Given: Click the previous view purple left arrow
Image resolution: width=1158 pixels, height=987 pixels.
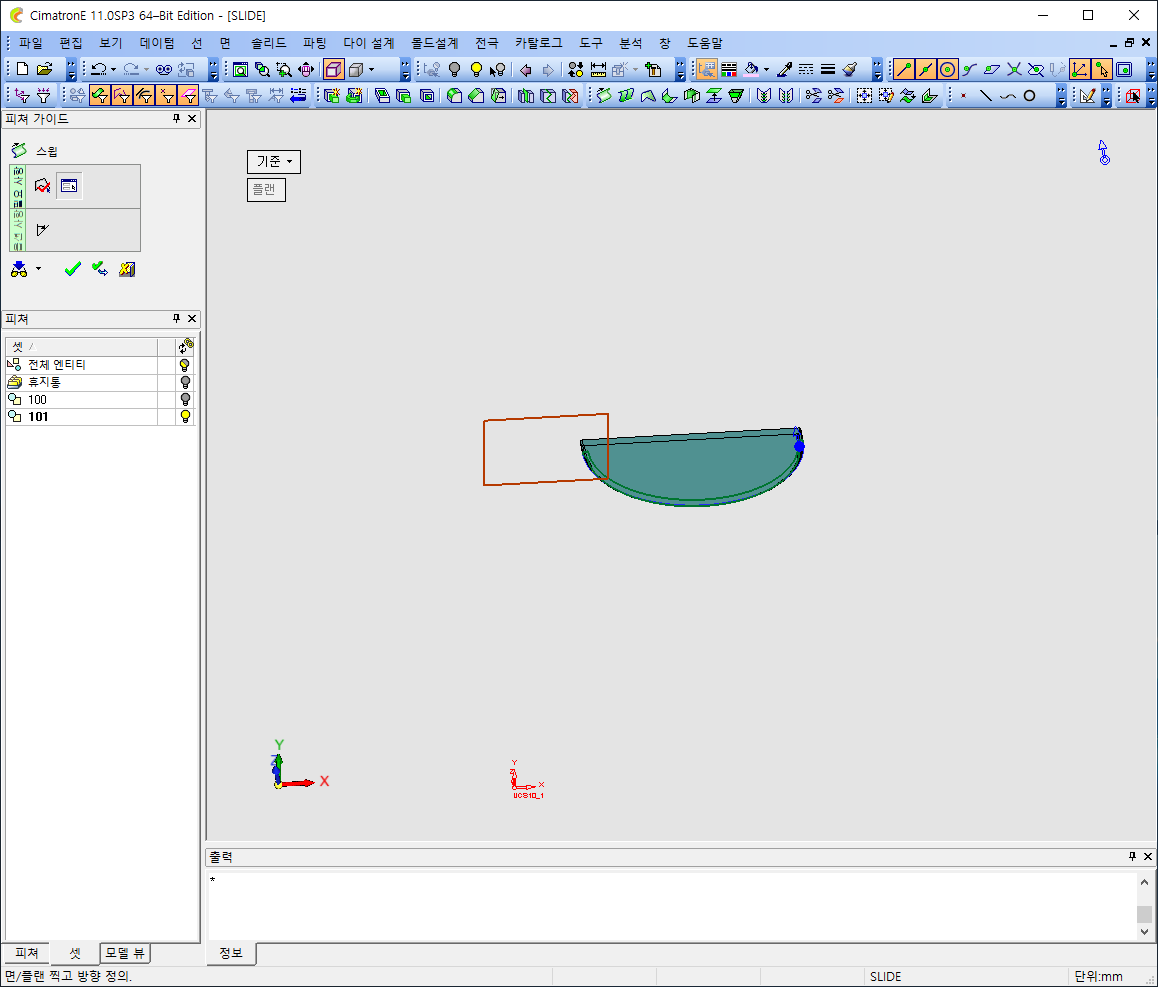Looking at the screenshot, I should point(525,69).
